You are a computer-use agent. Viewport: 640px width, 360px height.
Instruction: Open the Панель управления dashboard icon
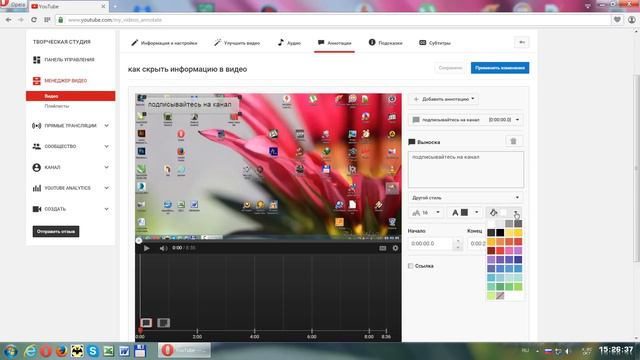click(37, 60)
